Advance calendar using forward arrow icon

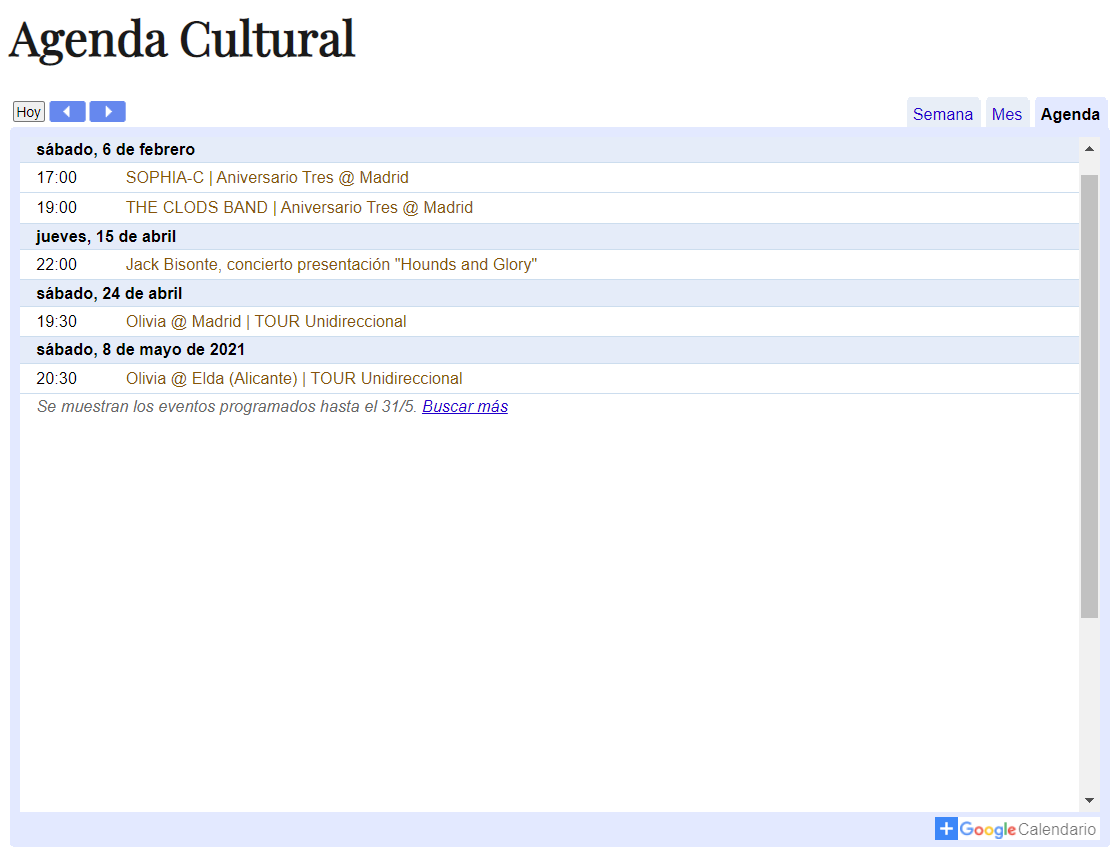coord(107,111)
